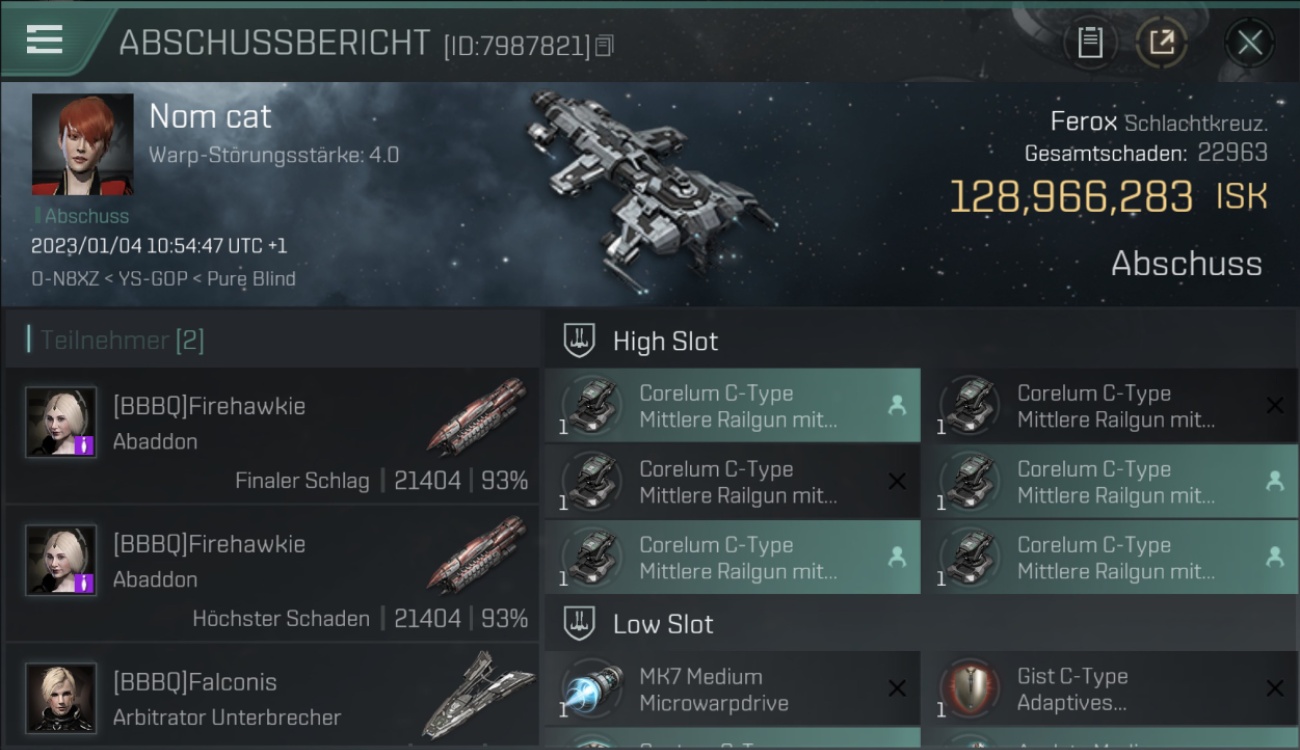Close the Abschussbericht window

[x=1249, y=42]
